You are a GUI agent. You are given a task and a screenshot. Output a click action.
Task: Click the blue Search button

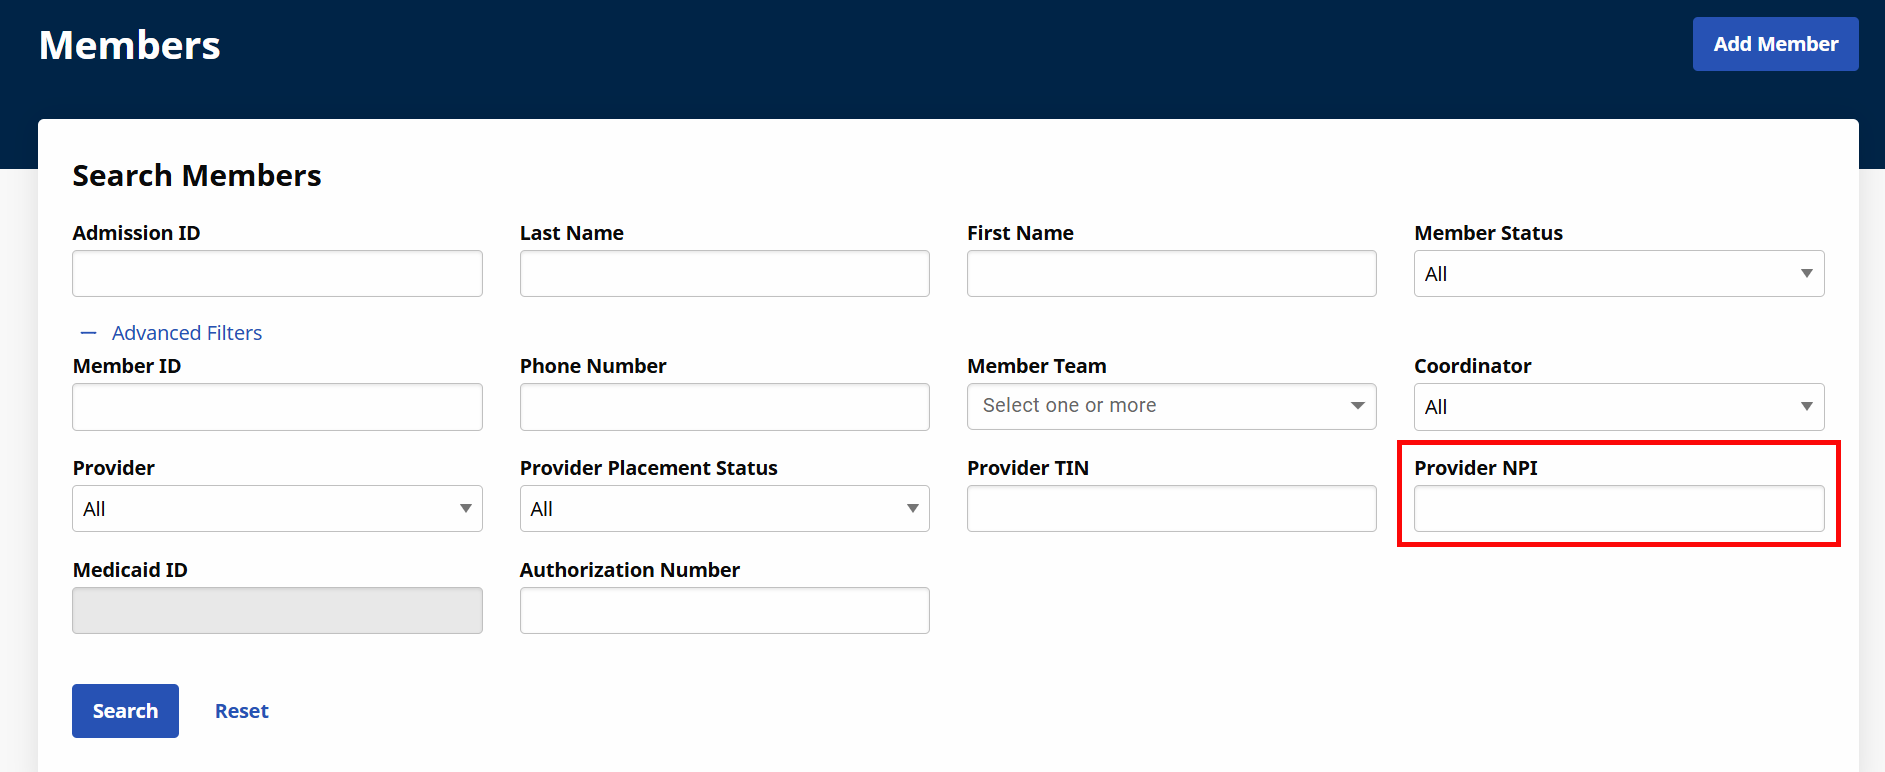(125, 711)
